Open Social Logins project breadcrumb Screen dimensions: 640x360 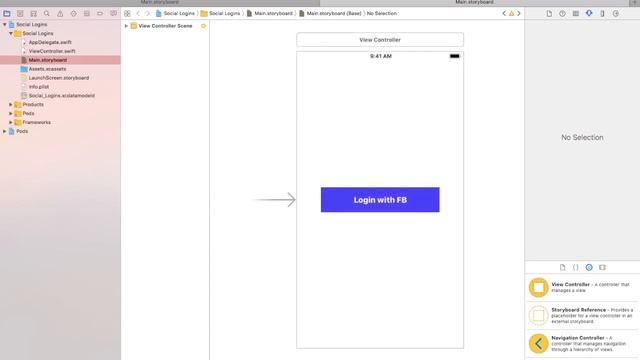coord(175,13)
